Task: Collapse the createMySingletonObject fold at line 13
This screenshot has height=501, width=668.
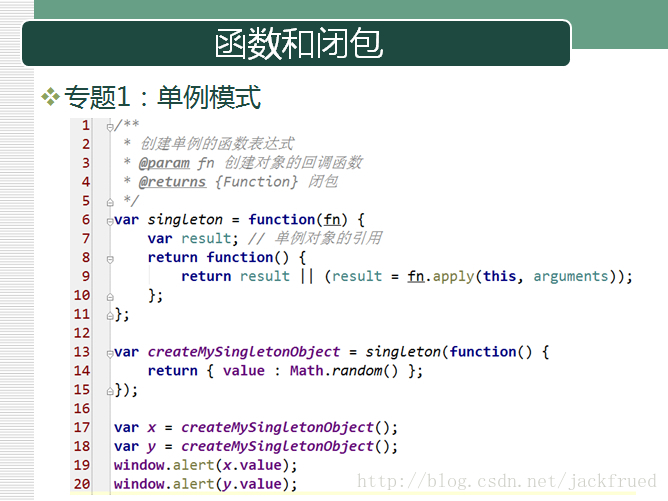Action: click(x=110, y=354)
